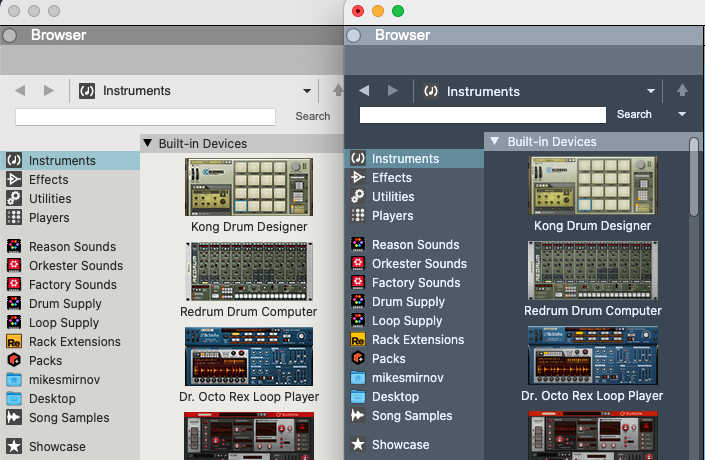The height and width of the screenshot is (460, 705).
Task: Click Drum Supply label in right dark window
Action: click(x=408, y=302)
